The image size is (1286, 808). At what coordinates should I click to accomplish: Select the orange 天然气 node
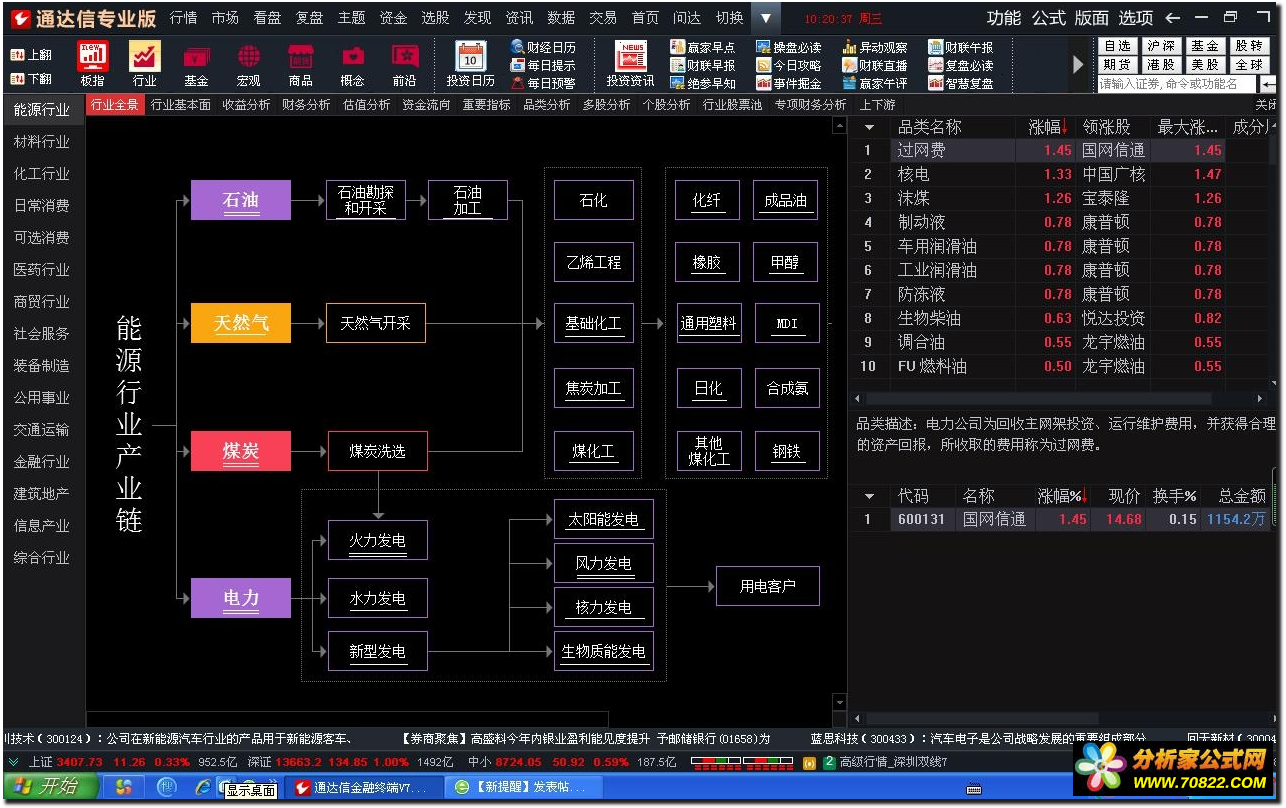coord(241,323)
